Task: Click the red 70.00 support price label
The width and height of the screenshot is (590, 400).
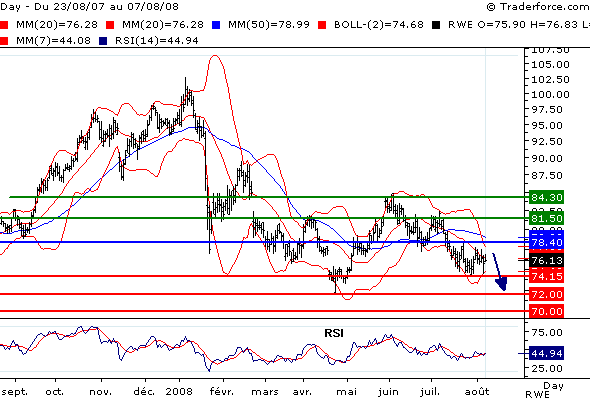Action: (x=546, y=312)
